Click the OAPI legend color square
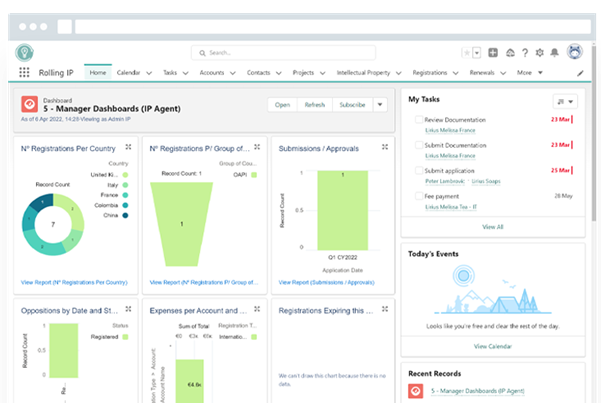The width and height of the screenshot is (601, 403). point(254,175)
